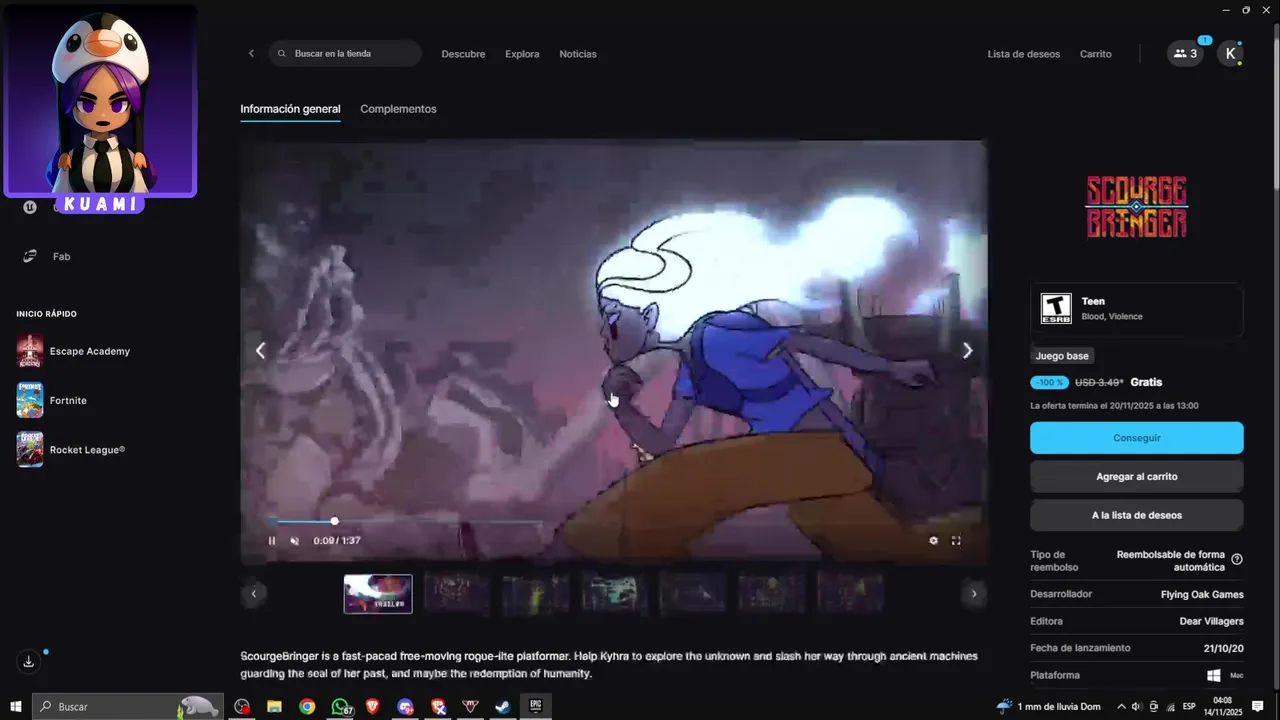Image resolution: width=1280 pixels, height=720 pixels.
Task: Click the ESP language indicator
Action: click(x=1189, y=707)
